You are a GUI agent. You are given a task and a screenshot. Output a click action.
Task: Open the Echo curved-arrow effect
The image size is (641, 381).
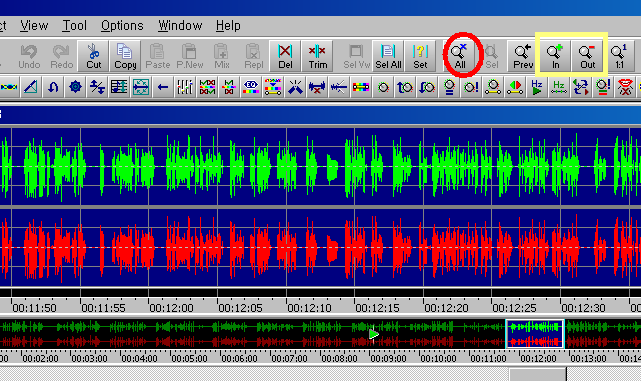53,87
